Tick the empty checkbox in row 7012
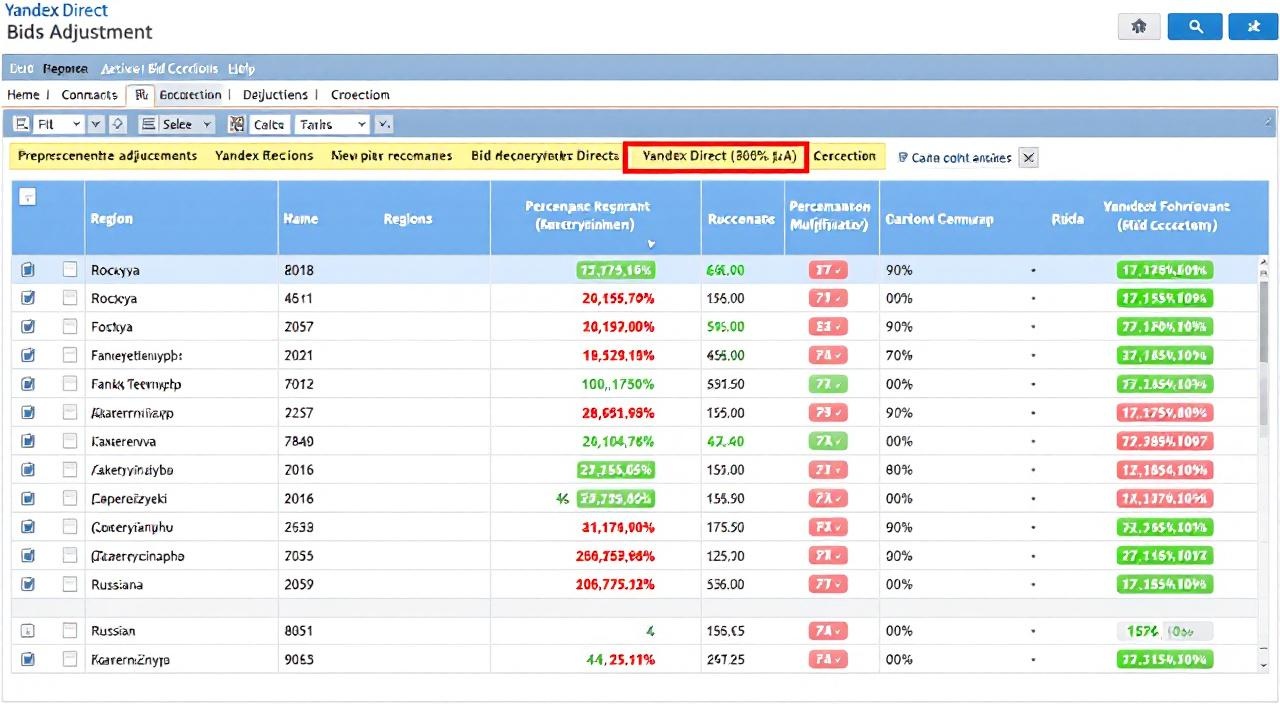 click(x=70, y=384)
